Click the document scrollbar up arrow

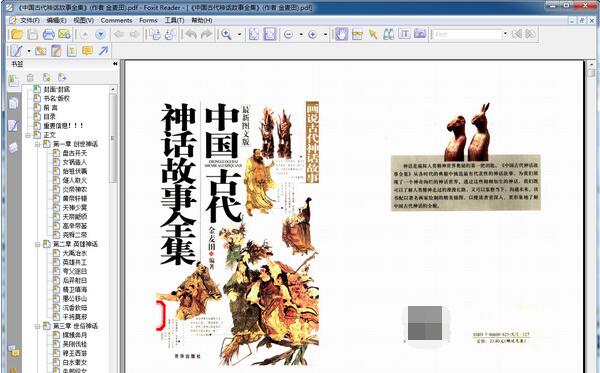[x=591, y=64]
